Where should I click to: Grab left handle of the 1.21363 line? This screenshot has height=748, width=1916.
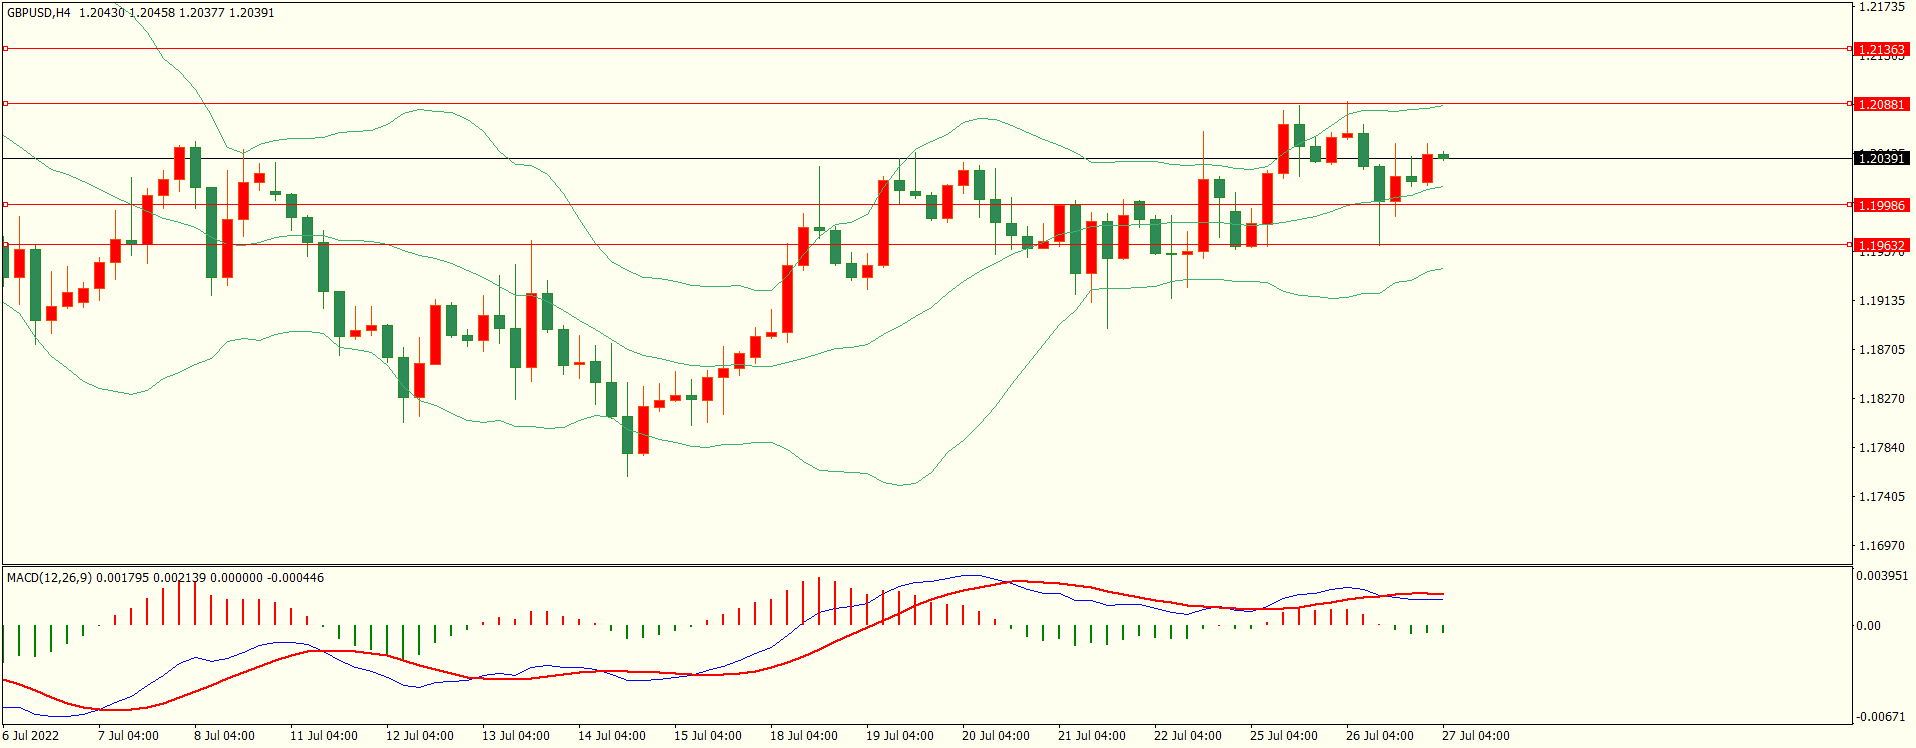(5, 48)
